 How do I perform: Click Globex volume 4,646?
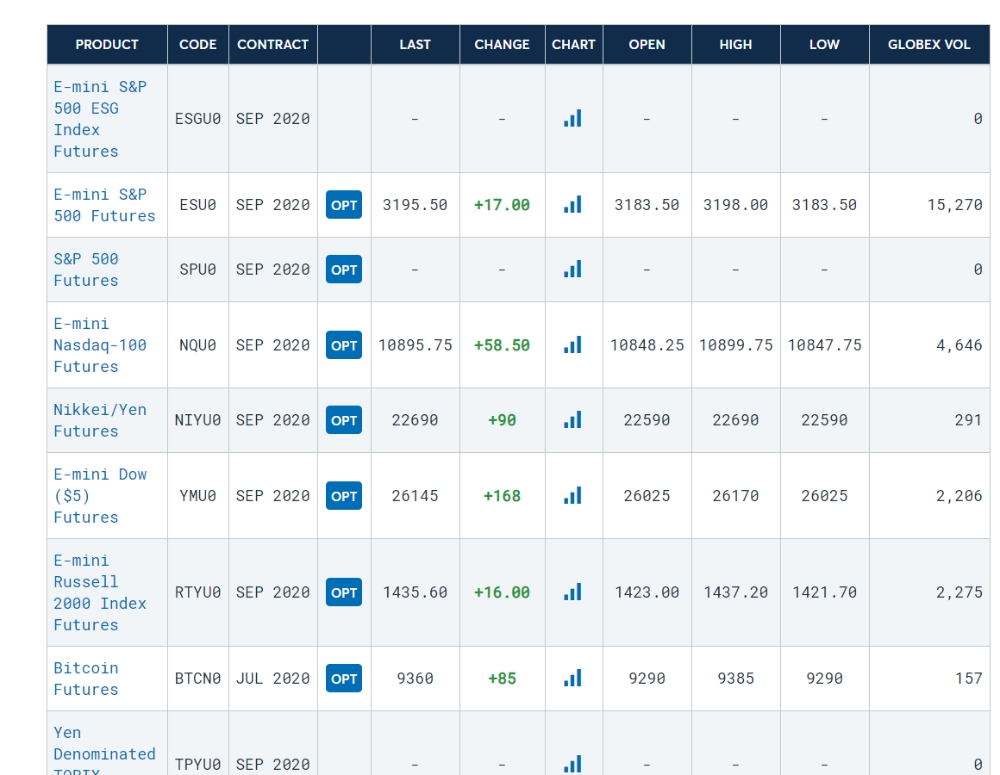pos(959,345)
